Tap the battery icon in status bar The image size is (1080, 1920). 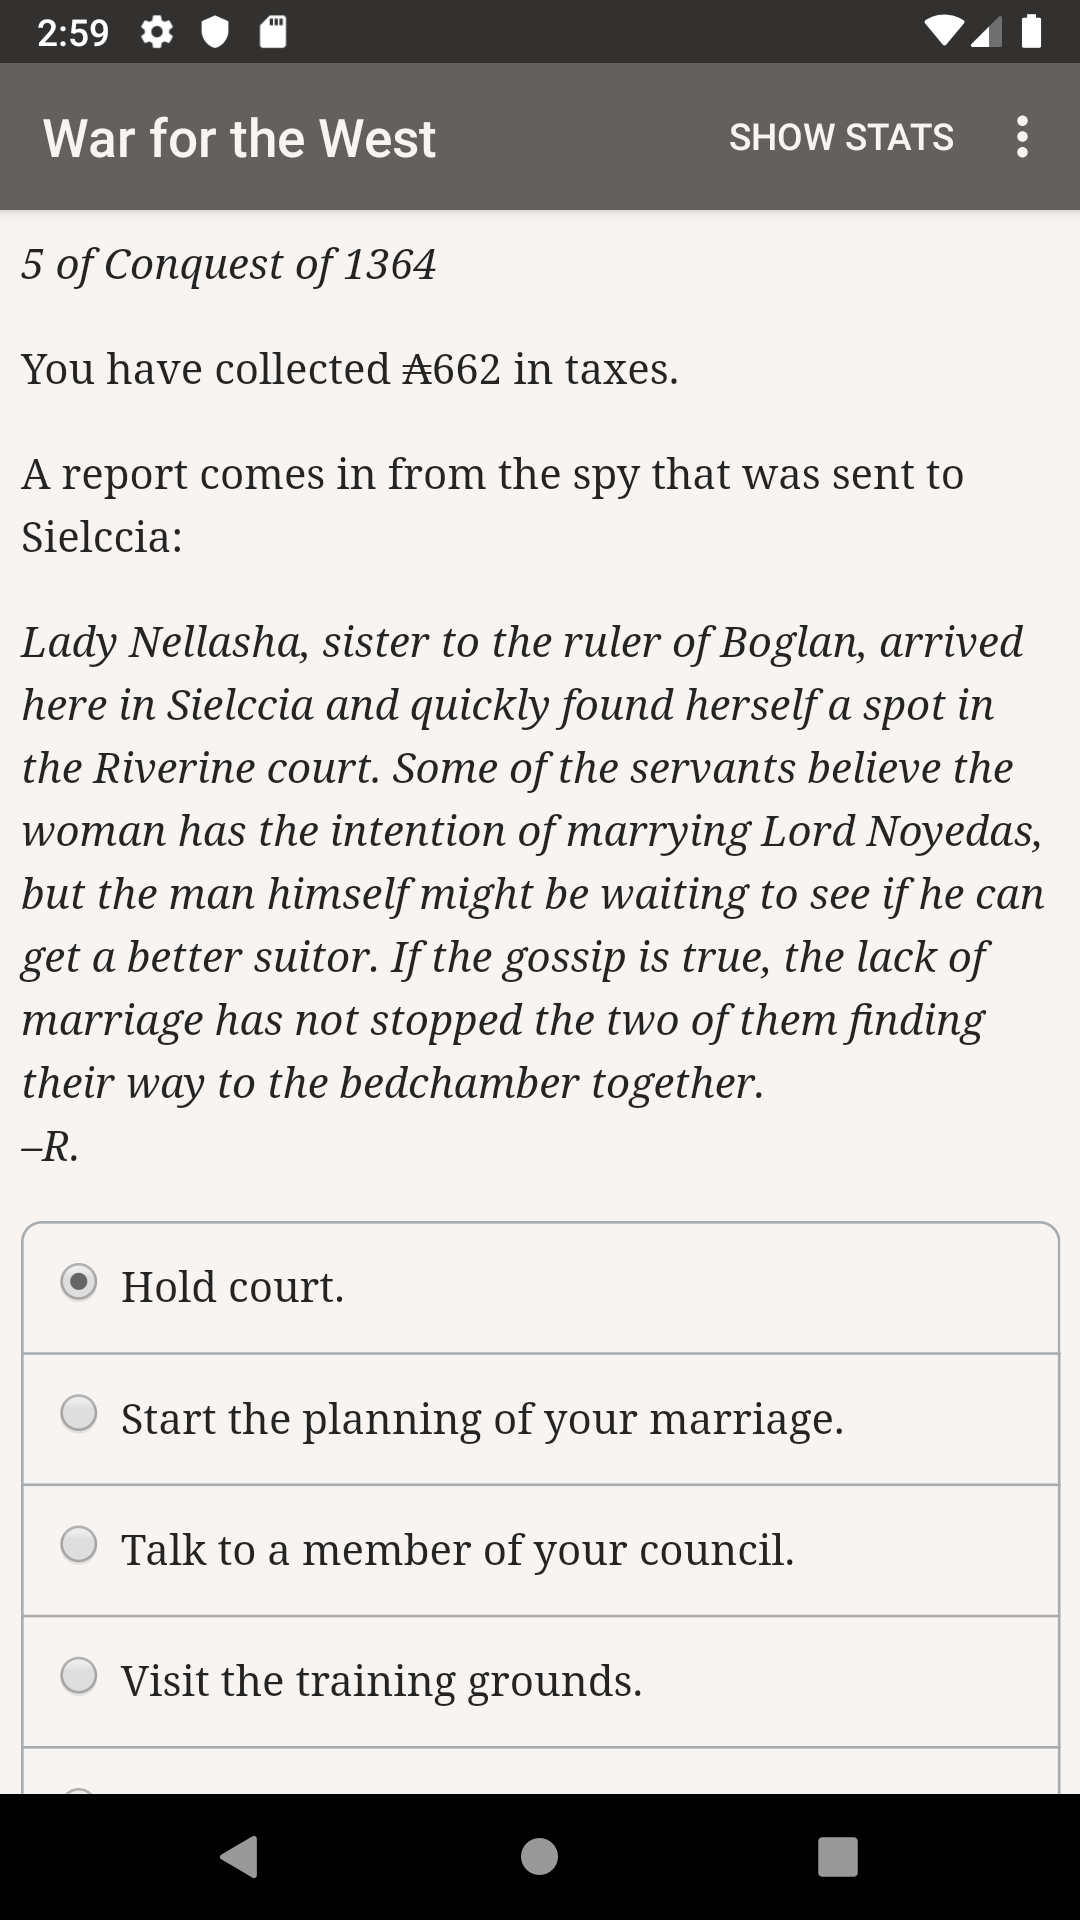[1032, 32]
